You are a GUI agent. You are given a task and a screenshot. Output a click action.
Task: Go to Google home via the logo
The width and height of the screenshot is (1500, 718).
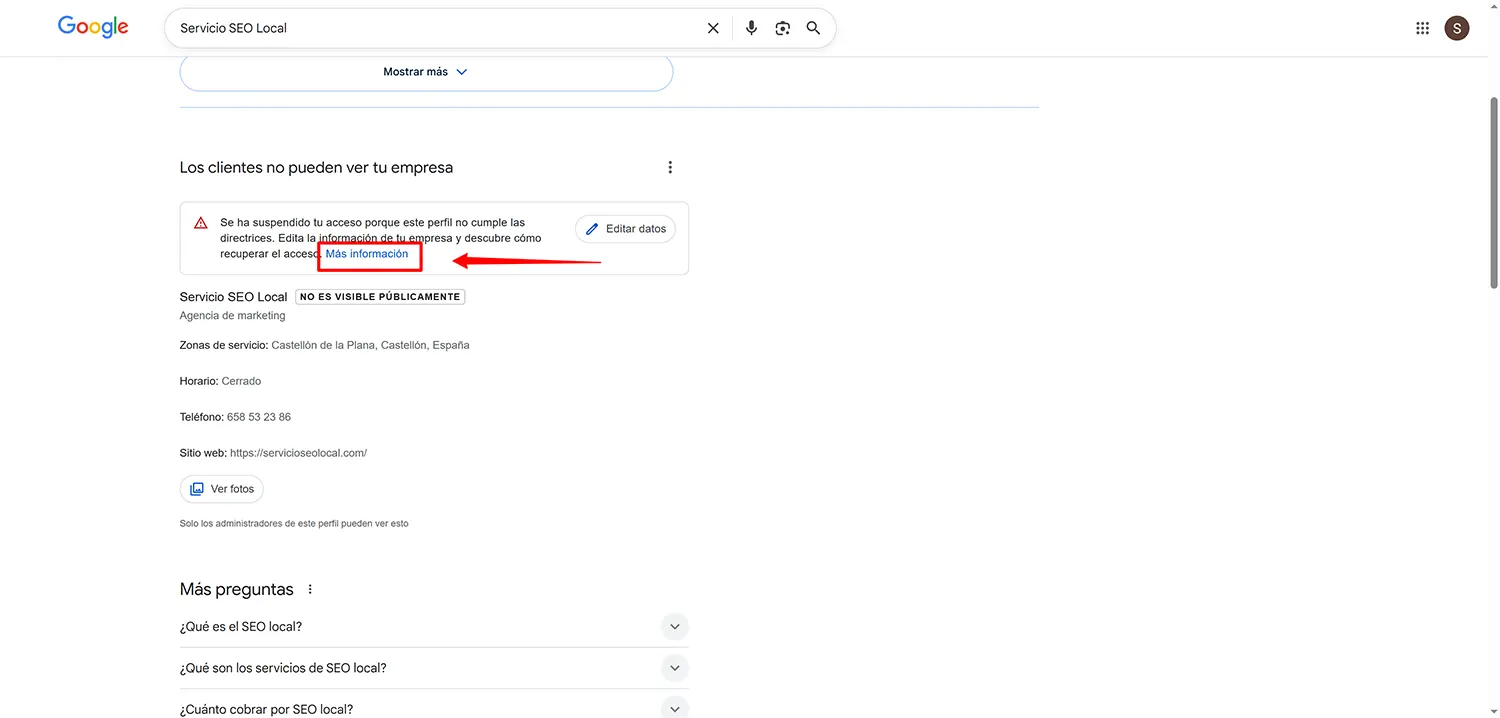pyautogui.click(x=93, y=27)
